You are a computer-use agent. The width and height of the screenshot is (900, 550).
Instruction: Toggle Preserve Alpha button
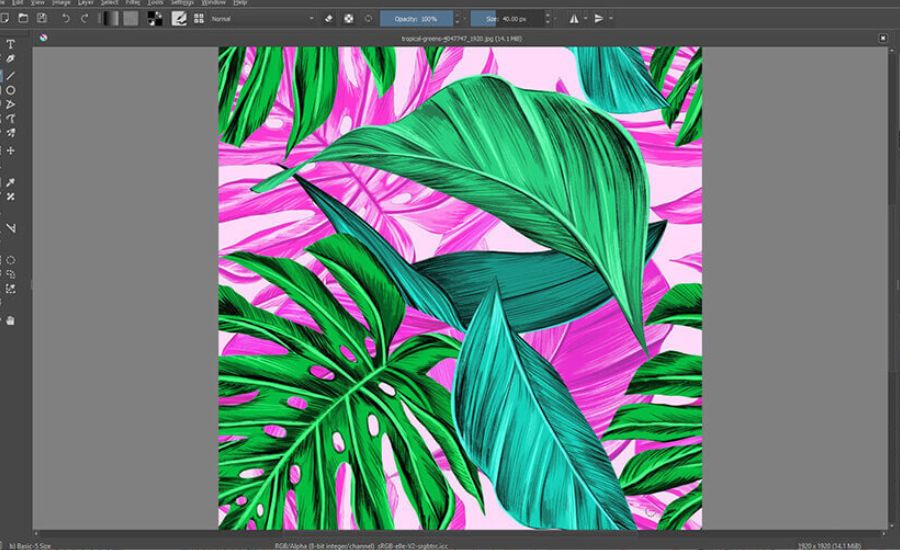point(348,18)
